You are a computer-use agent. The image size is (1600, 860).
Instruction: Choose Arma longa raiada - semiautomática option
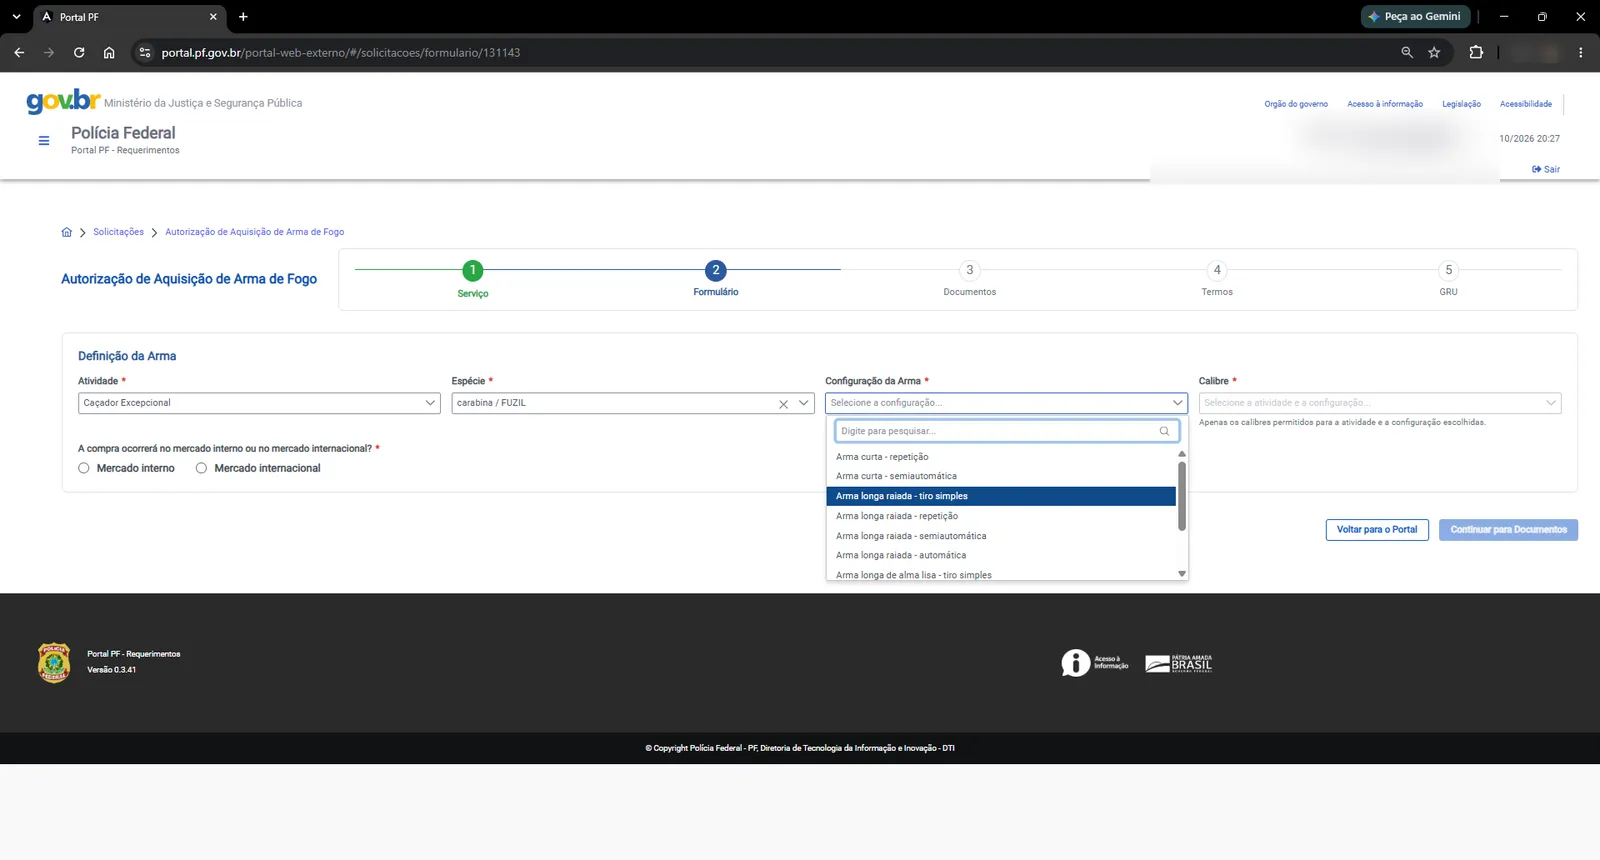coord(1001,536)
